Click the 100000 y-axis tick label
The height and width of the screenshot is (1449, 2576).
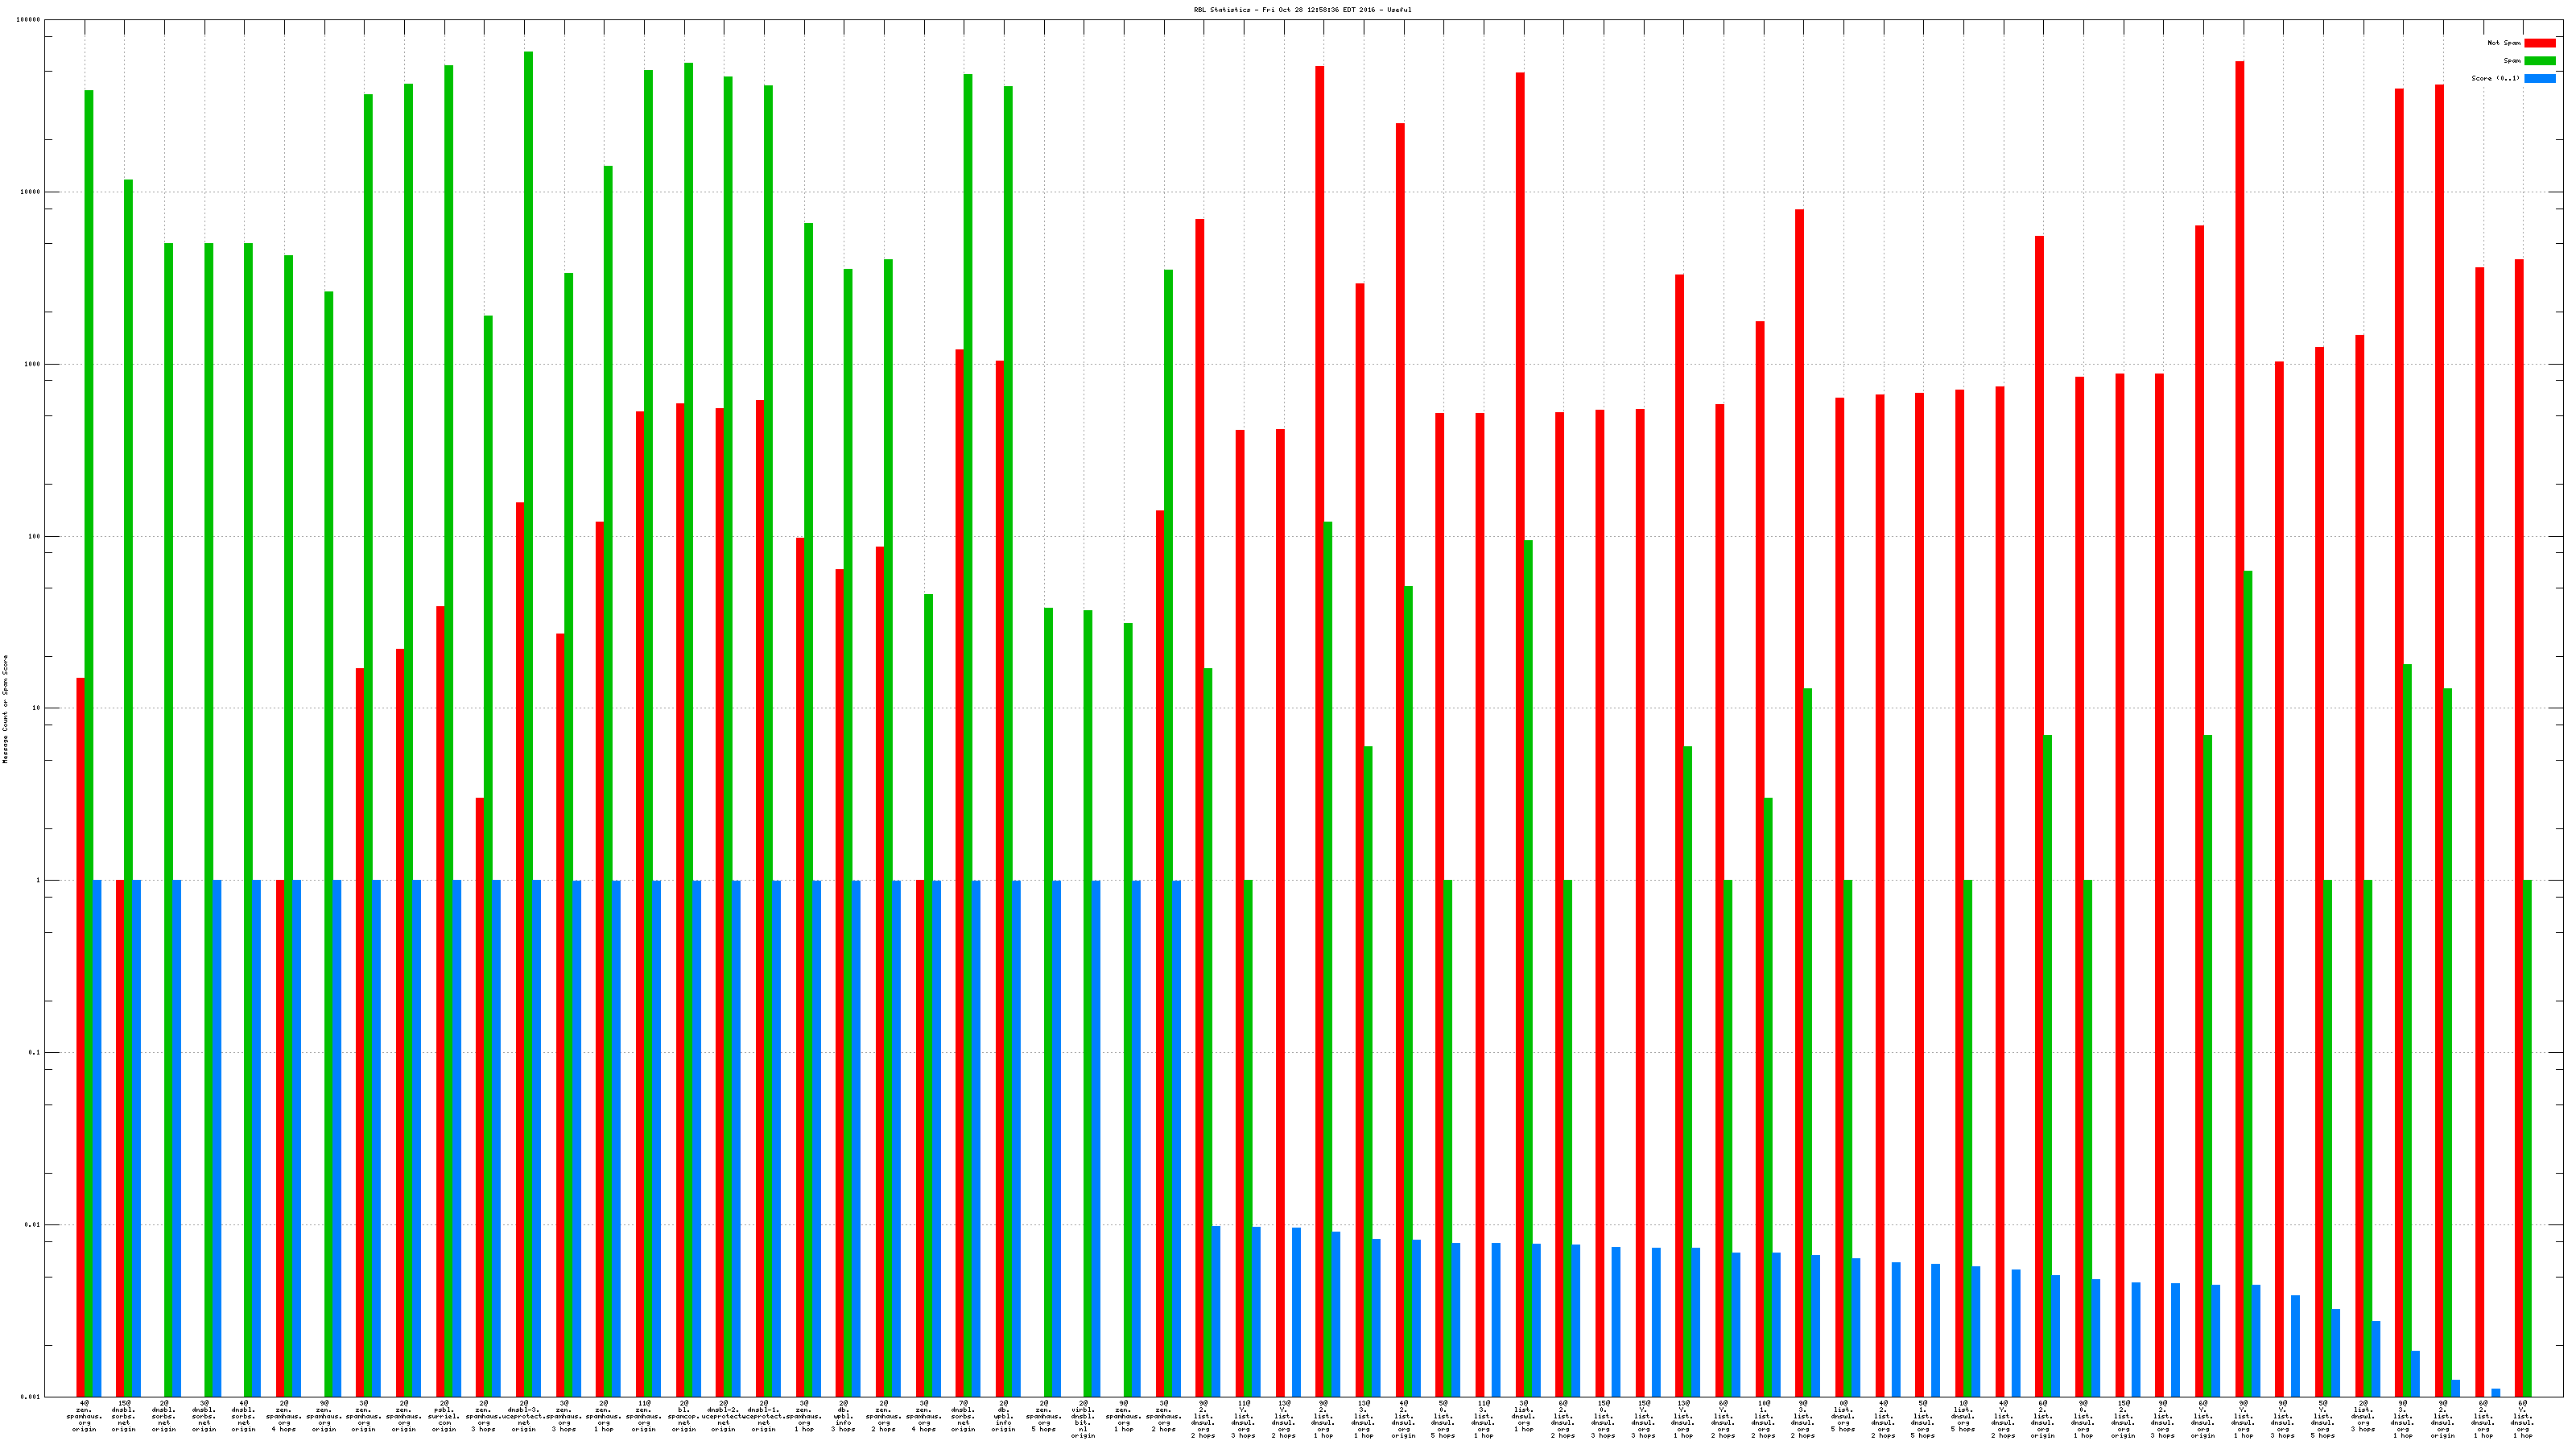(29, 20)
